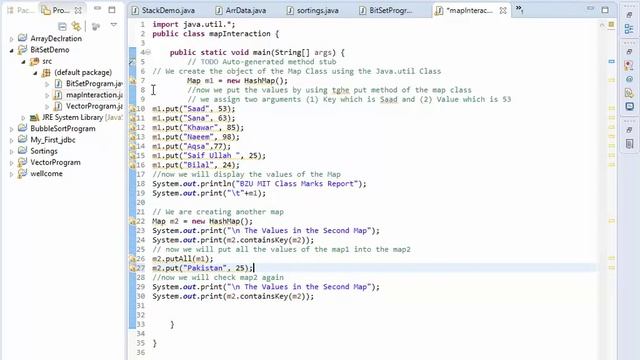Expand the mapInteraction.java file node

click(47, 96)
